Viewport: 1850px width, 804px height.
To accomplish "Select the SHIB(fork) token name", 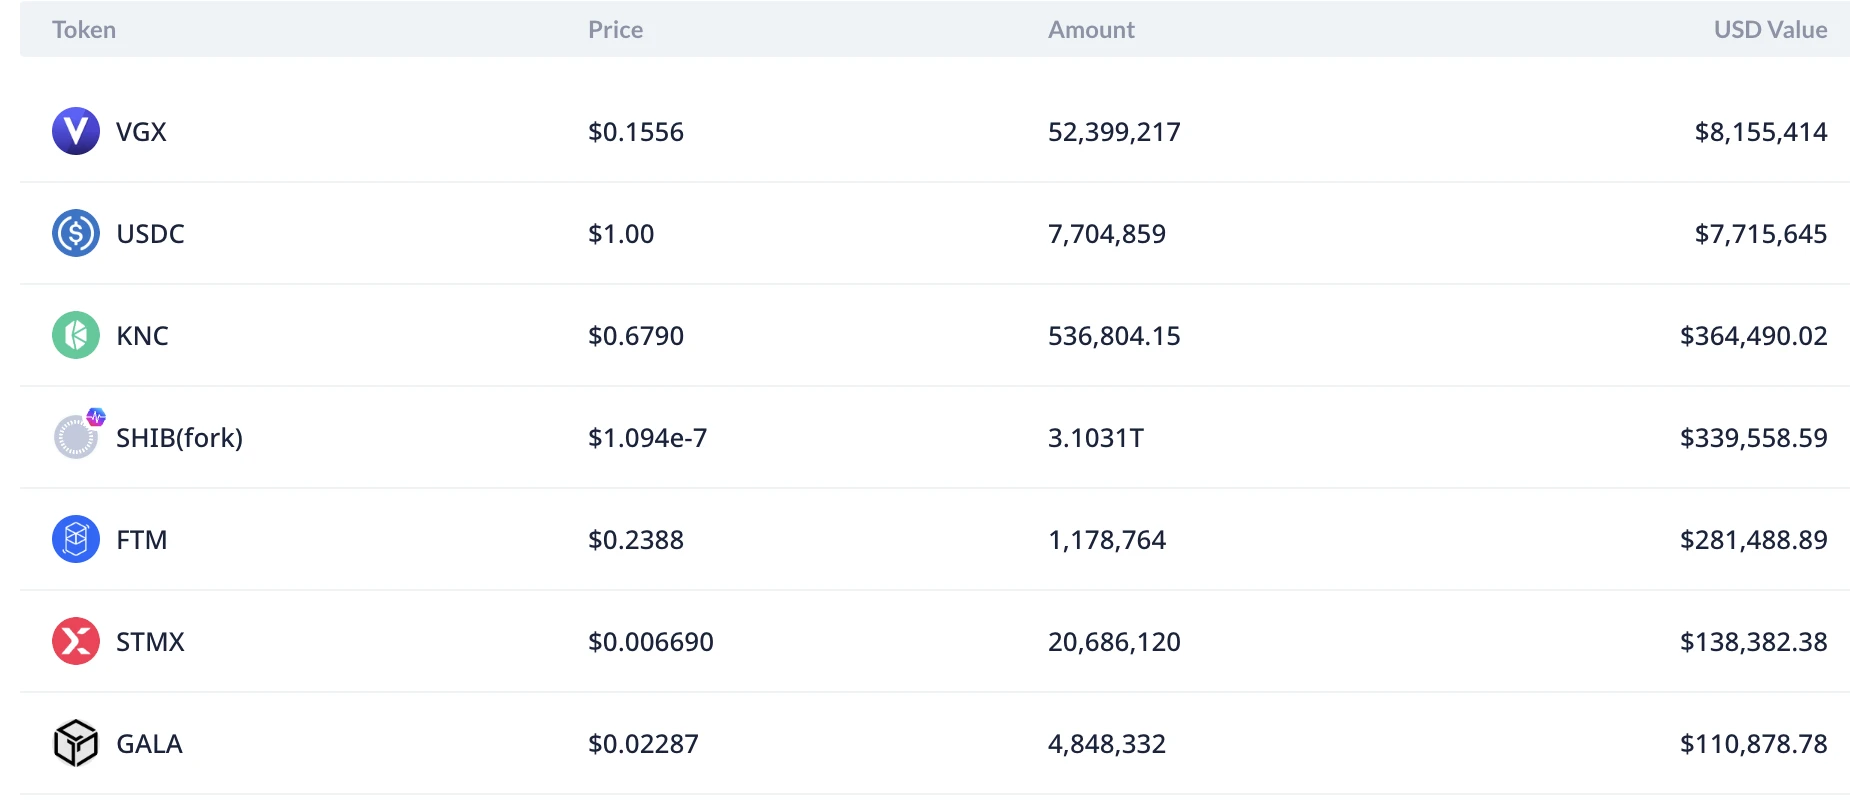I will pos(179,438).
